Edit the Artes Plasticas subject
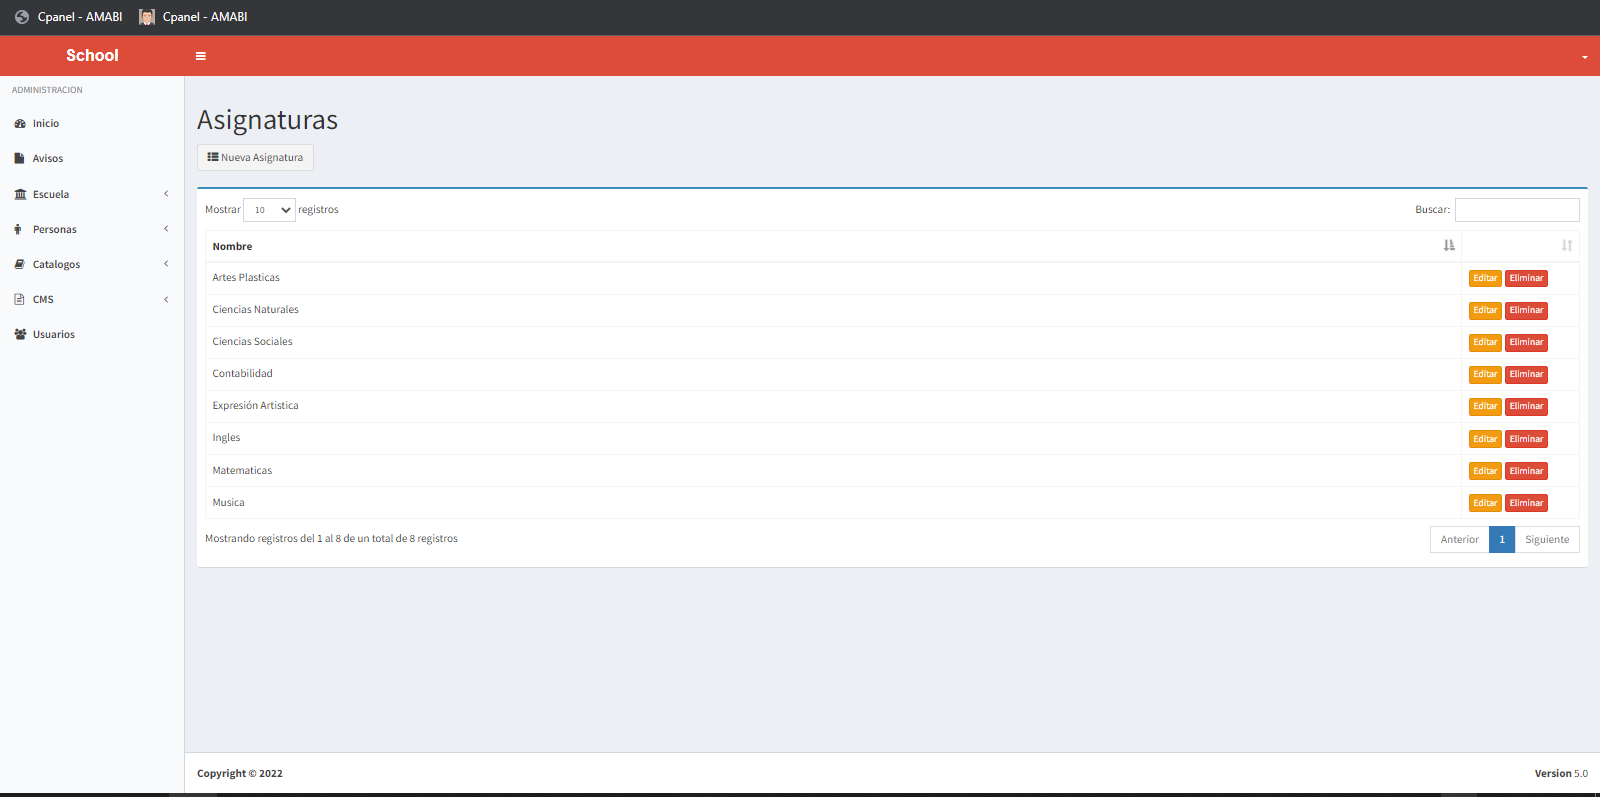Image resolution: width=1600 pixels, height=797 pixels. 1484,279
